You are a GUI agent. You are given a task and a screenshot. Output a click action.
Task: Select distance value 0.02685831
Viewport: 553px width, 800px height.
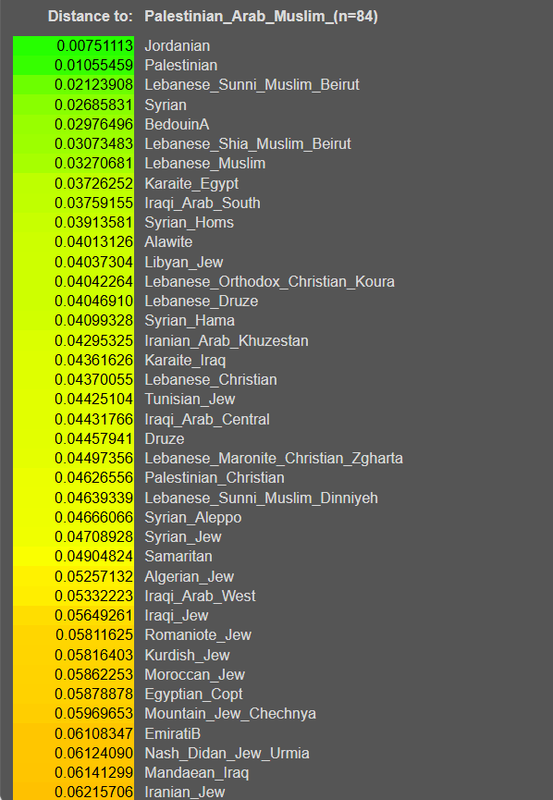coord(94,105)
